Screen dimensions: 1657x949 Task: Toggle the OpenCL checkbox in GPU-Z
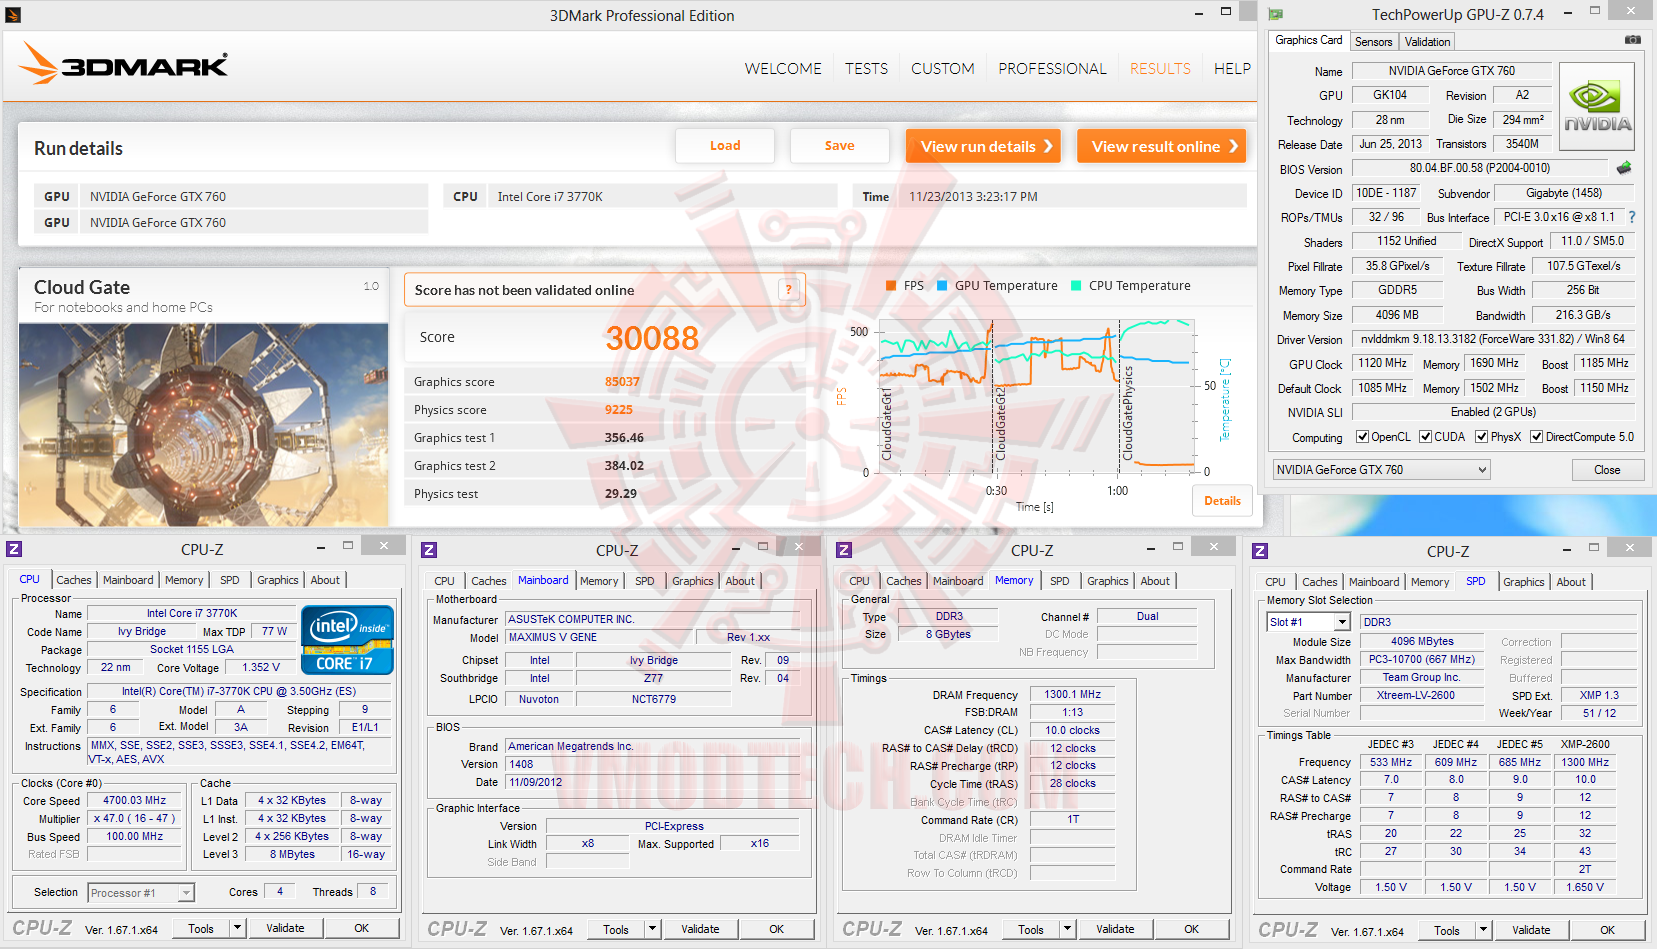1362,437
